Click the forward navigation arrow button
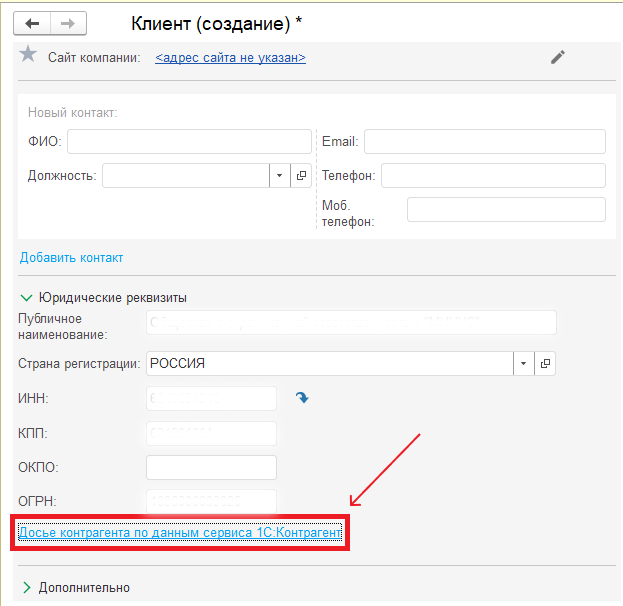 pos(68,23)
